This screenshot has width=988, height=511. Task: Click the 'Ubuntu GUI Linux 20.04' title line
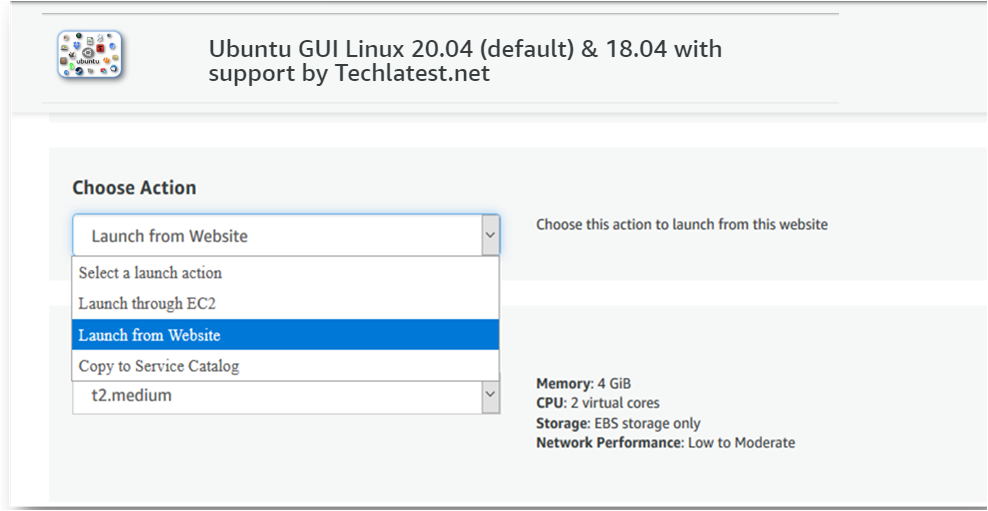465,49
